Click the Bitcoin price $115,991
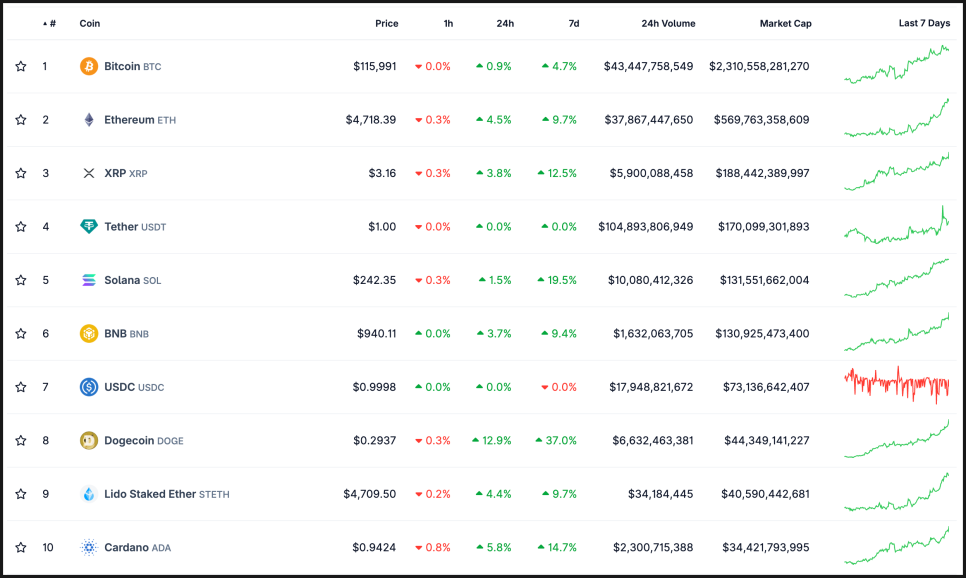Viewport: 966px width, 578px height. click(x=375, y=66)
